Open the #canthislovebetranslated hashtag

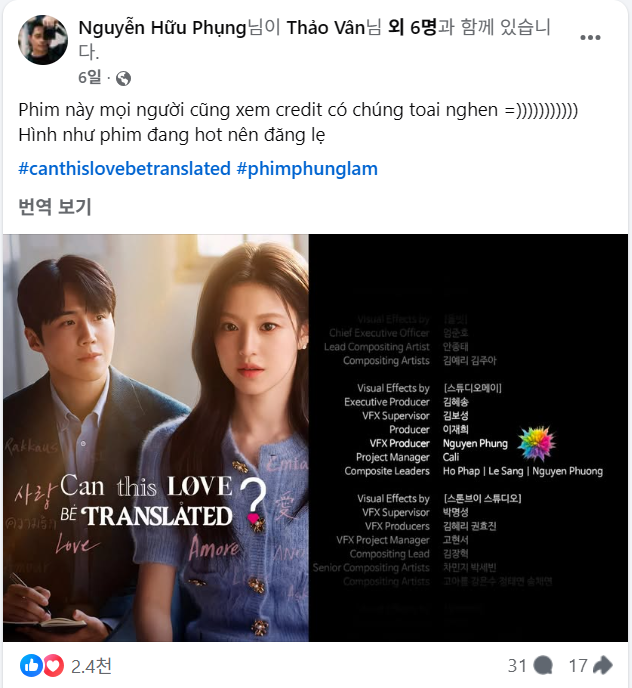pyautogui.click(x=125, y=168)
